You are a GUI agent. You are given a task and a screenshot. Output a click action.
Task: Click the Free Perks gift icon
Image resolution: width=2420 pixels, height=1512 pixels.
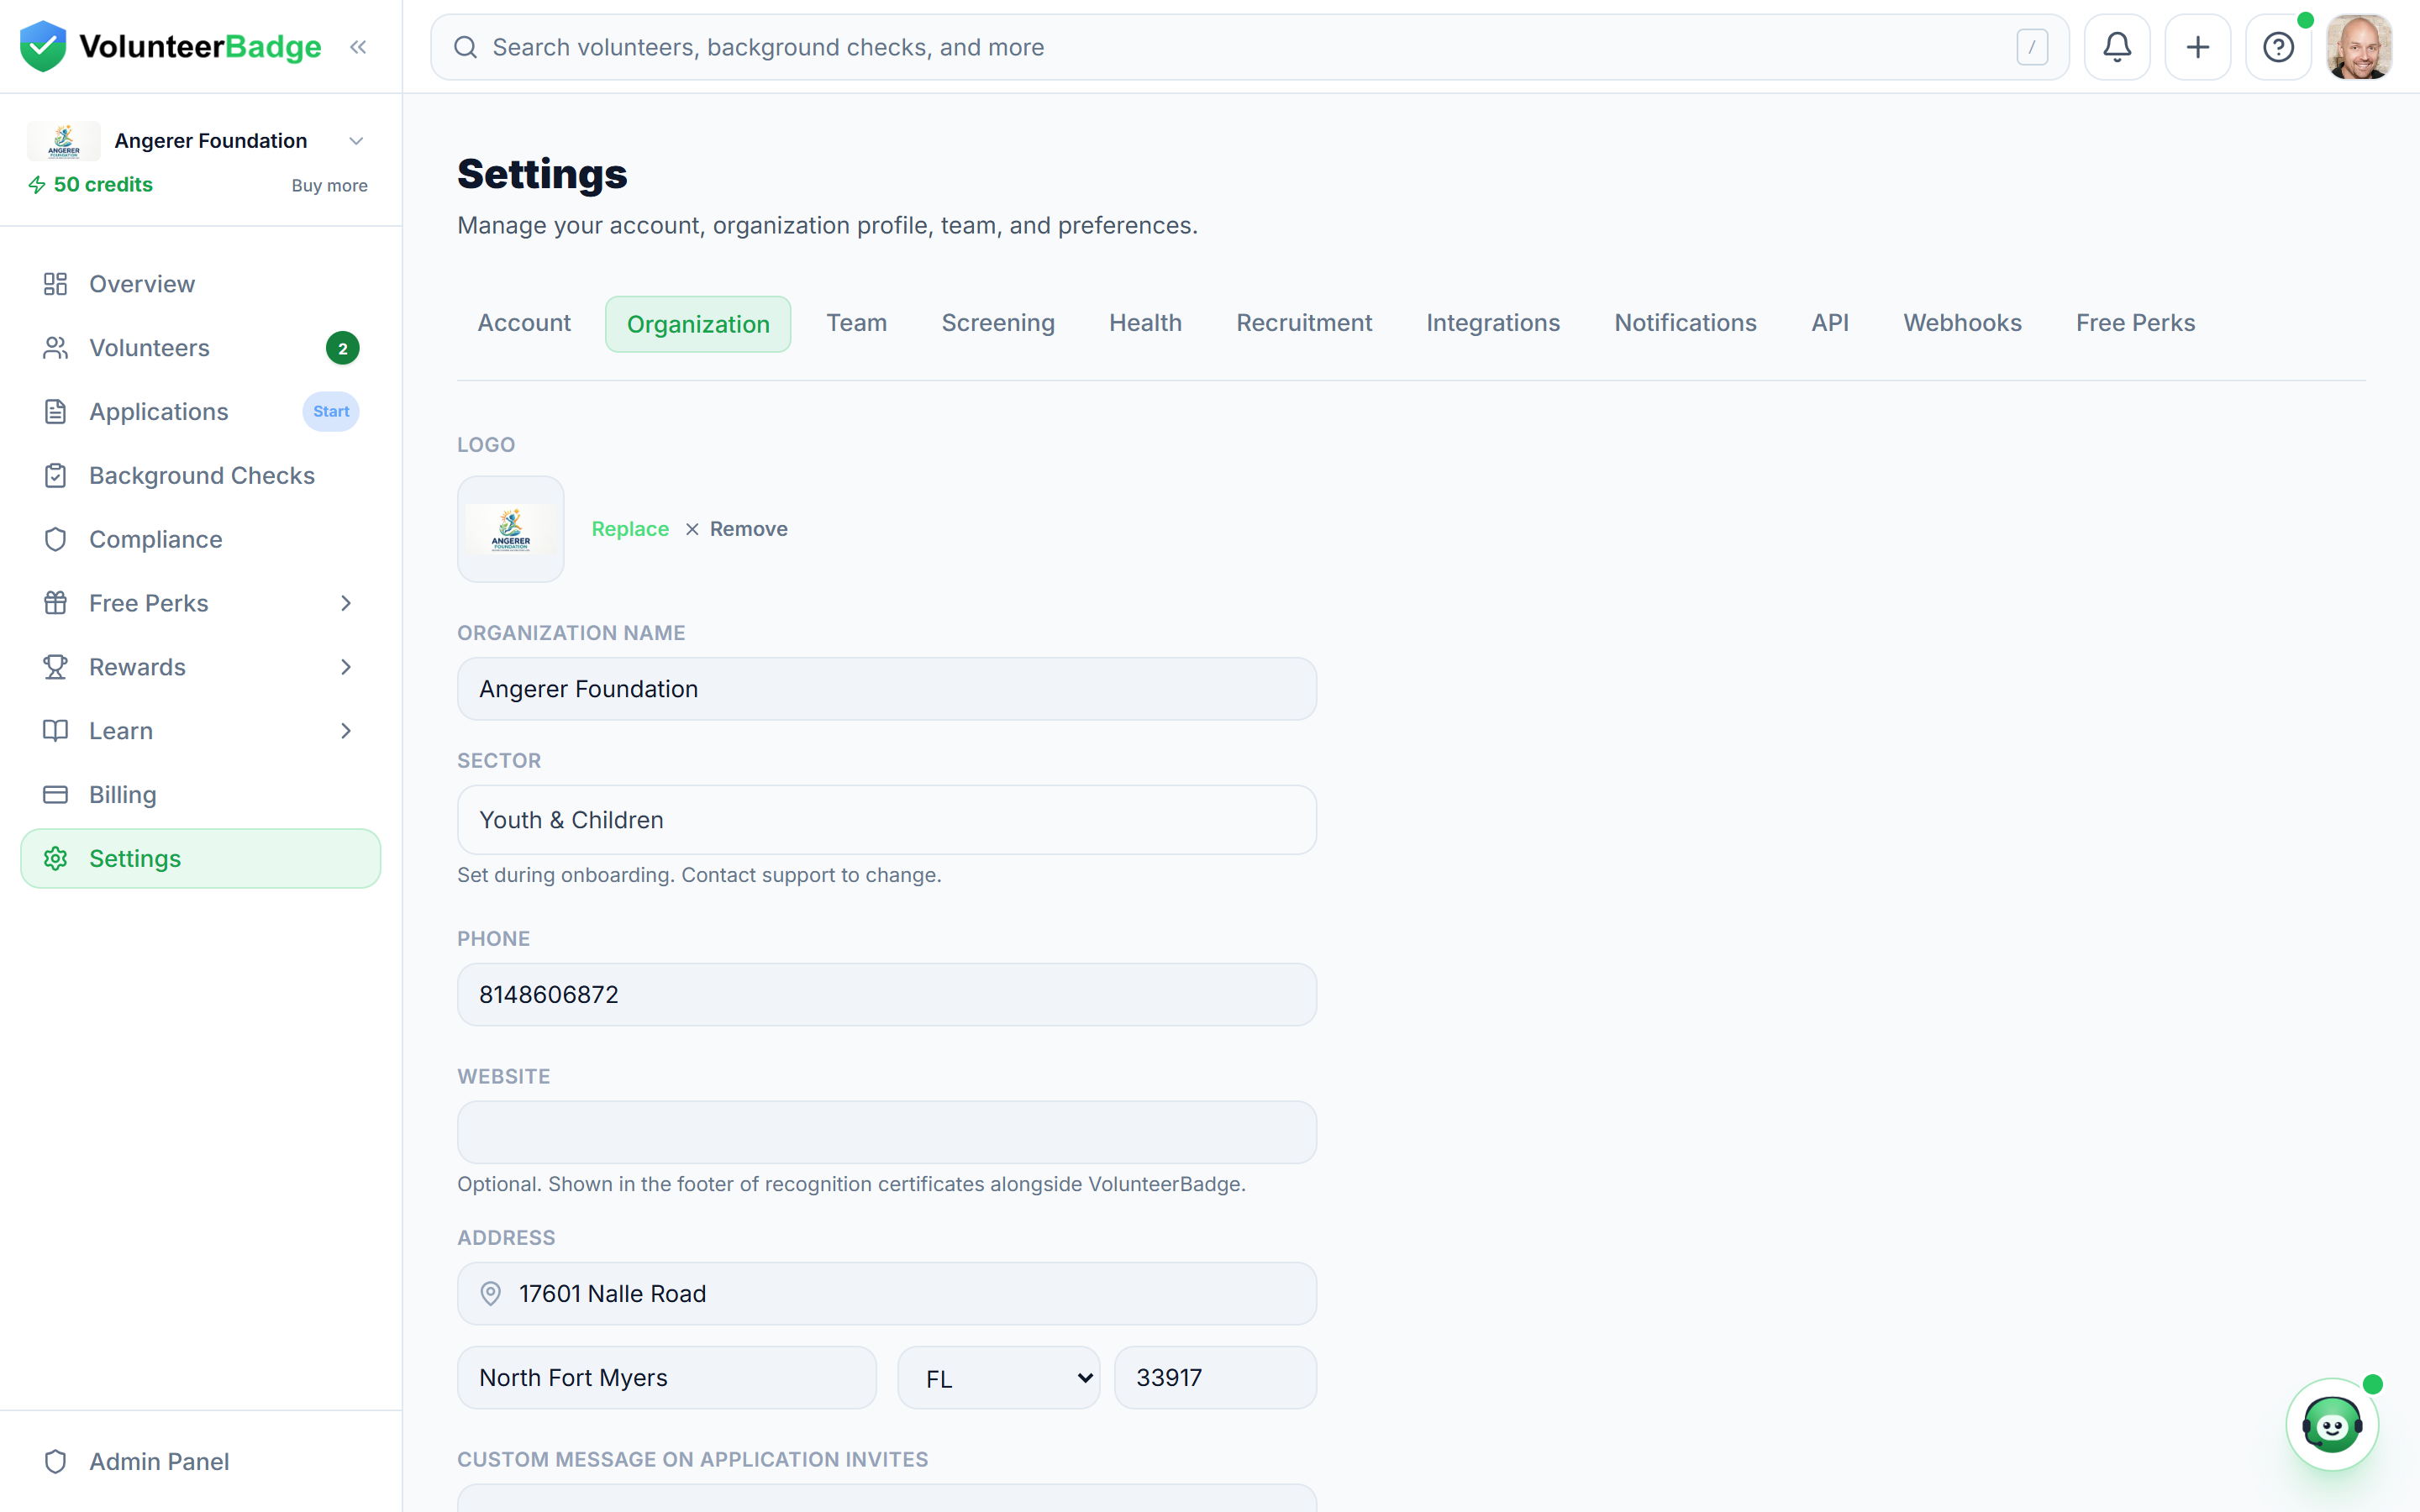[x=55, y=603]
